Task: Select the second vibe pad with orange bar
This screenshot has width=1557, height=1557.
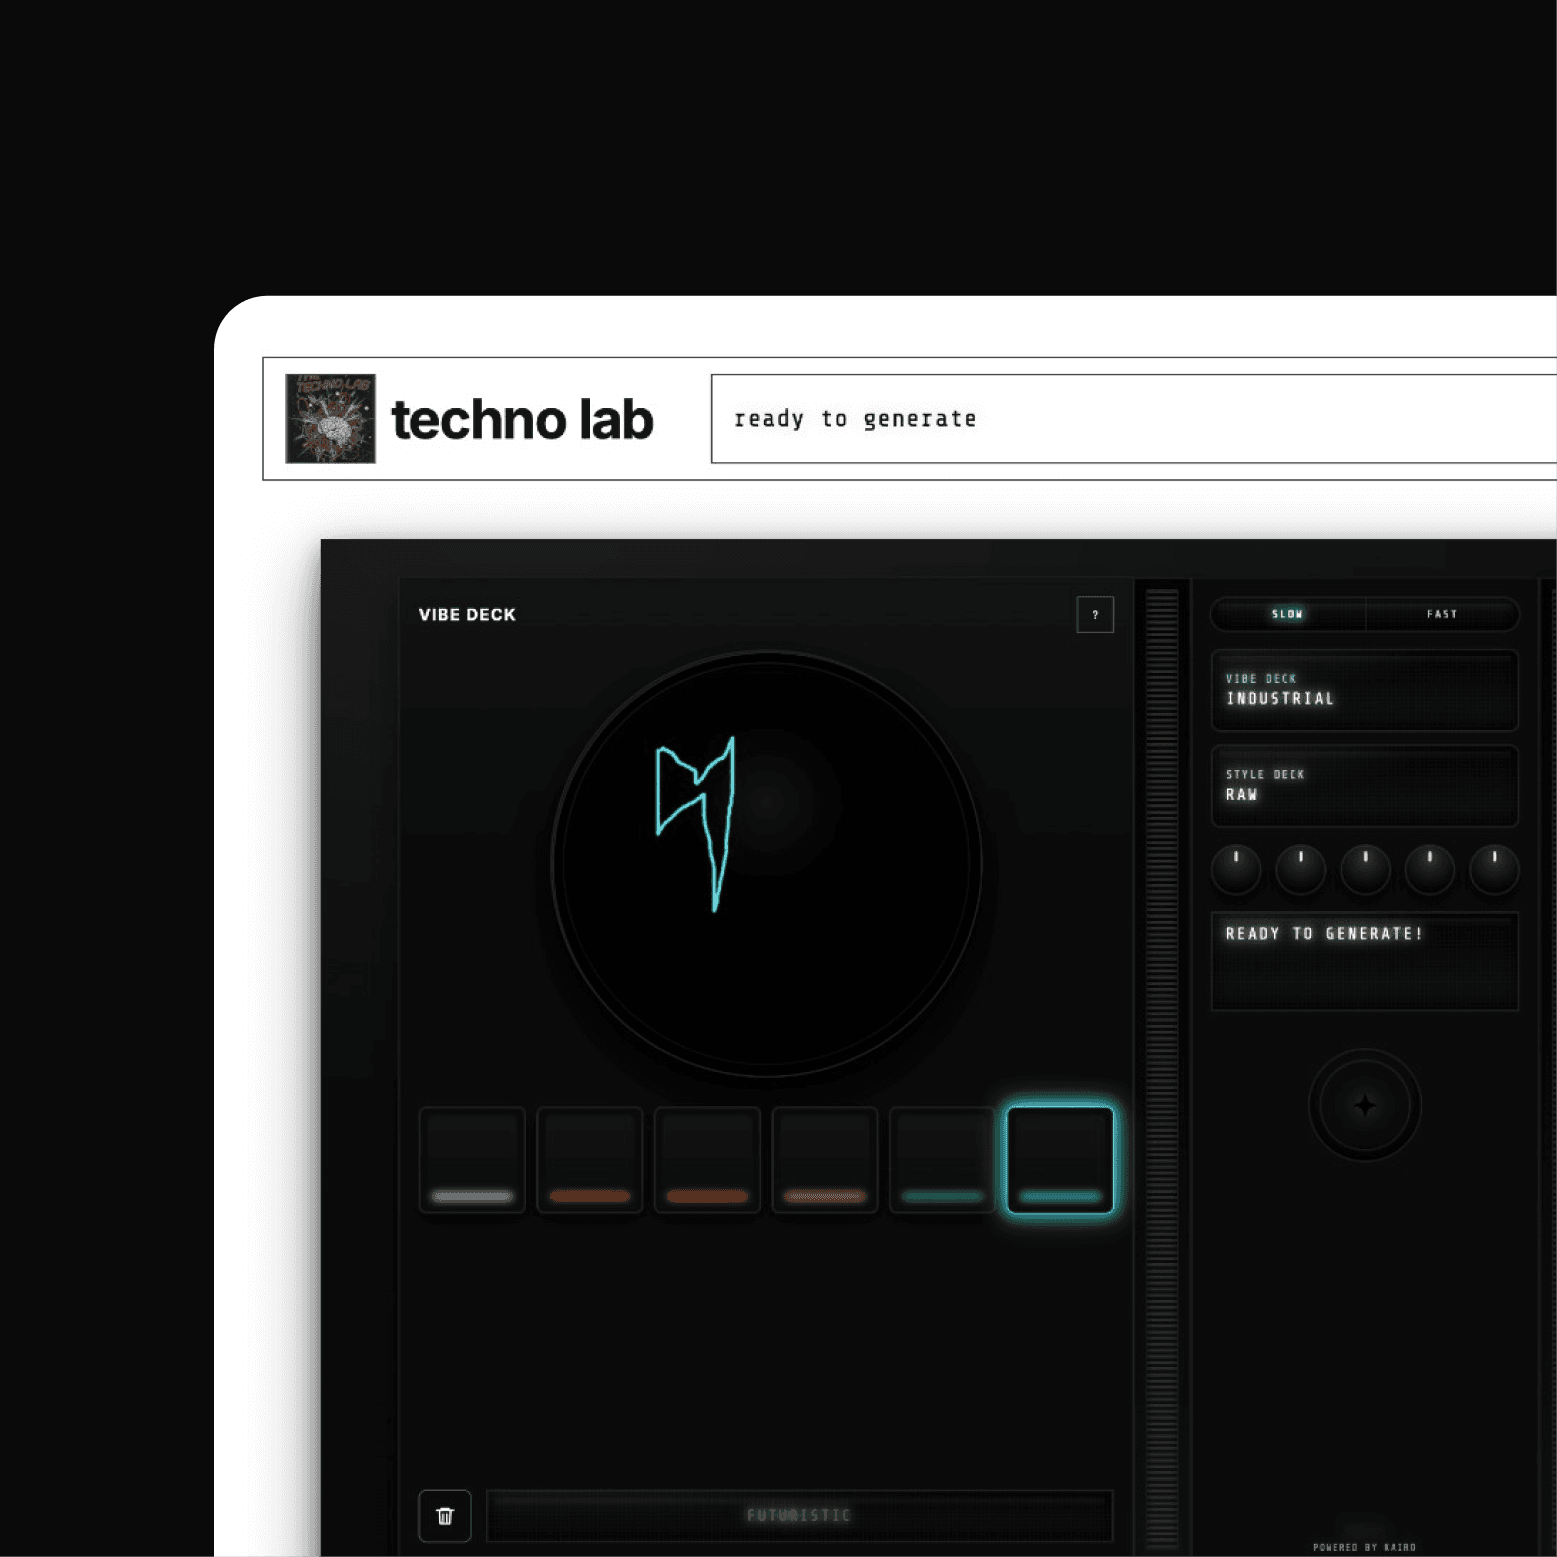Action: [x=590, y=1160]
